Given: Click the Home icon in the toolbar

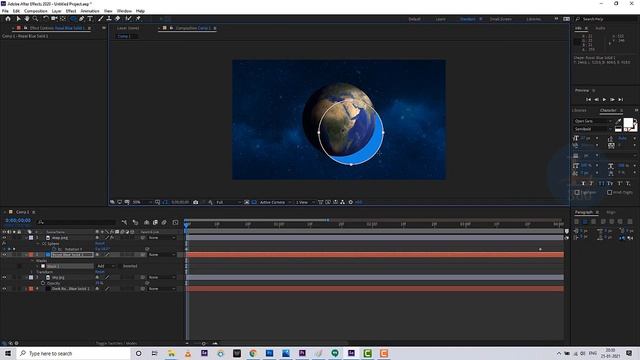Looking at the screenshot, I should [8, 18].
